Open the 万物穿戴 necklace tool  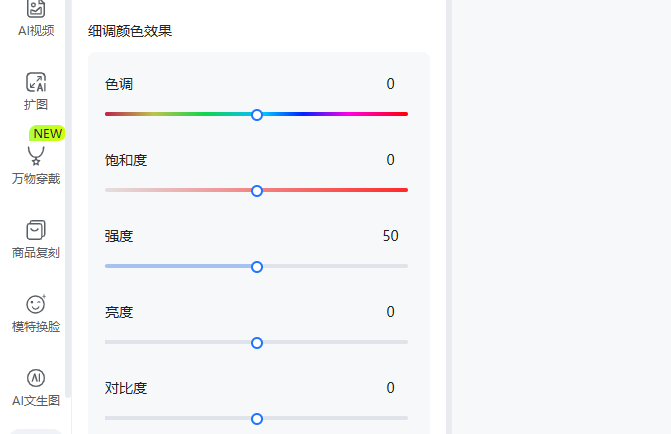pyautogui.click(x=36, y=165)
